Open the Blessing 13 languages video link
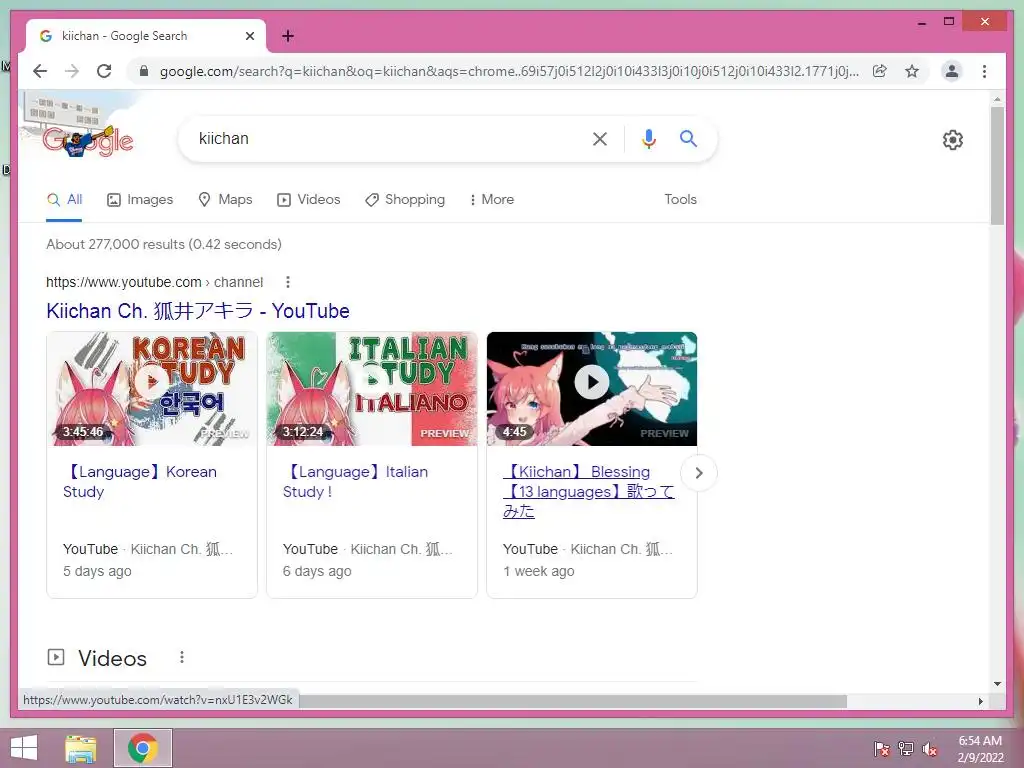 (x=588, y=491)
